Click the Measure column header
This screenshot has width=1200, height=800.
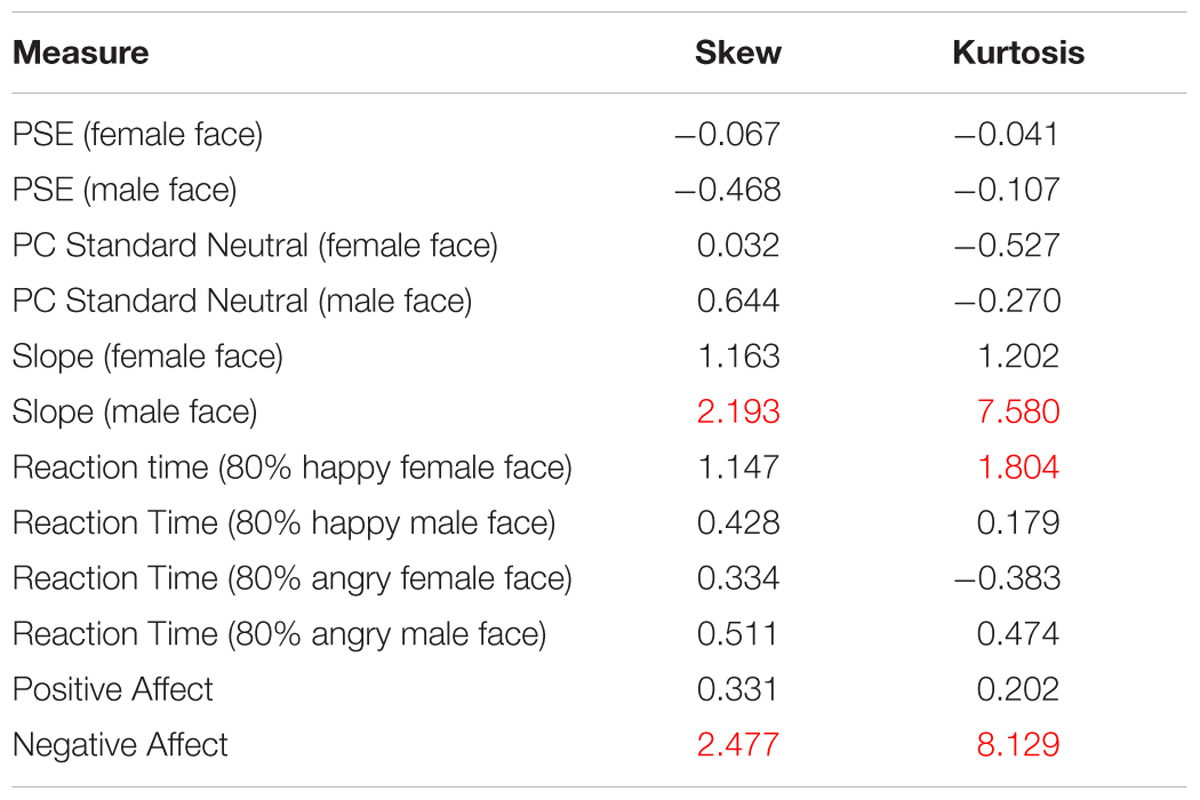(81, 53)
